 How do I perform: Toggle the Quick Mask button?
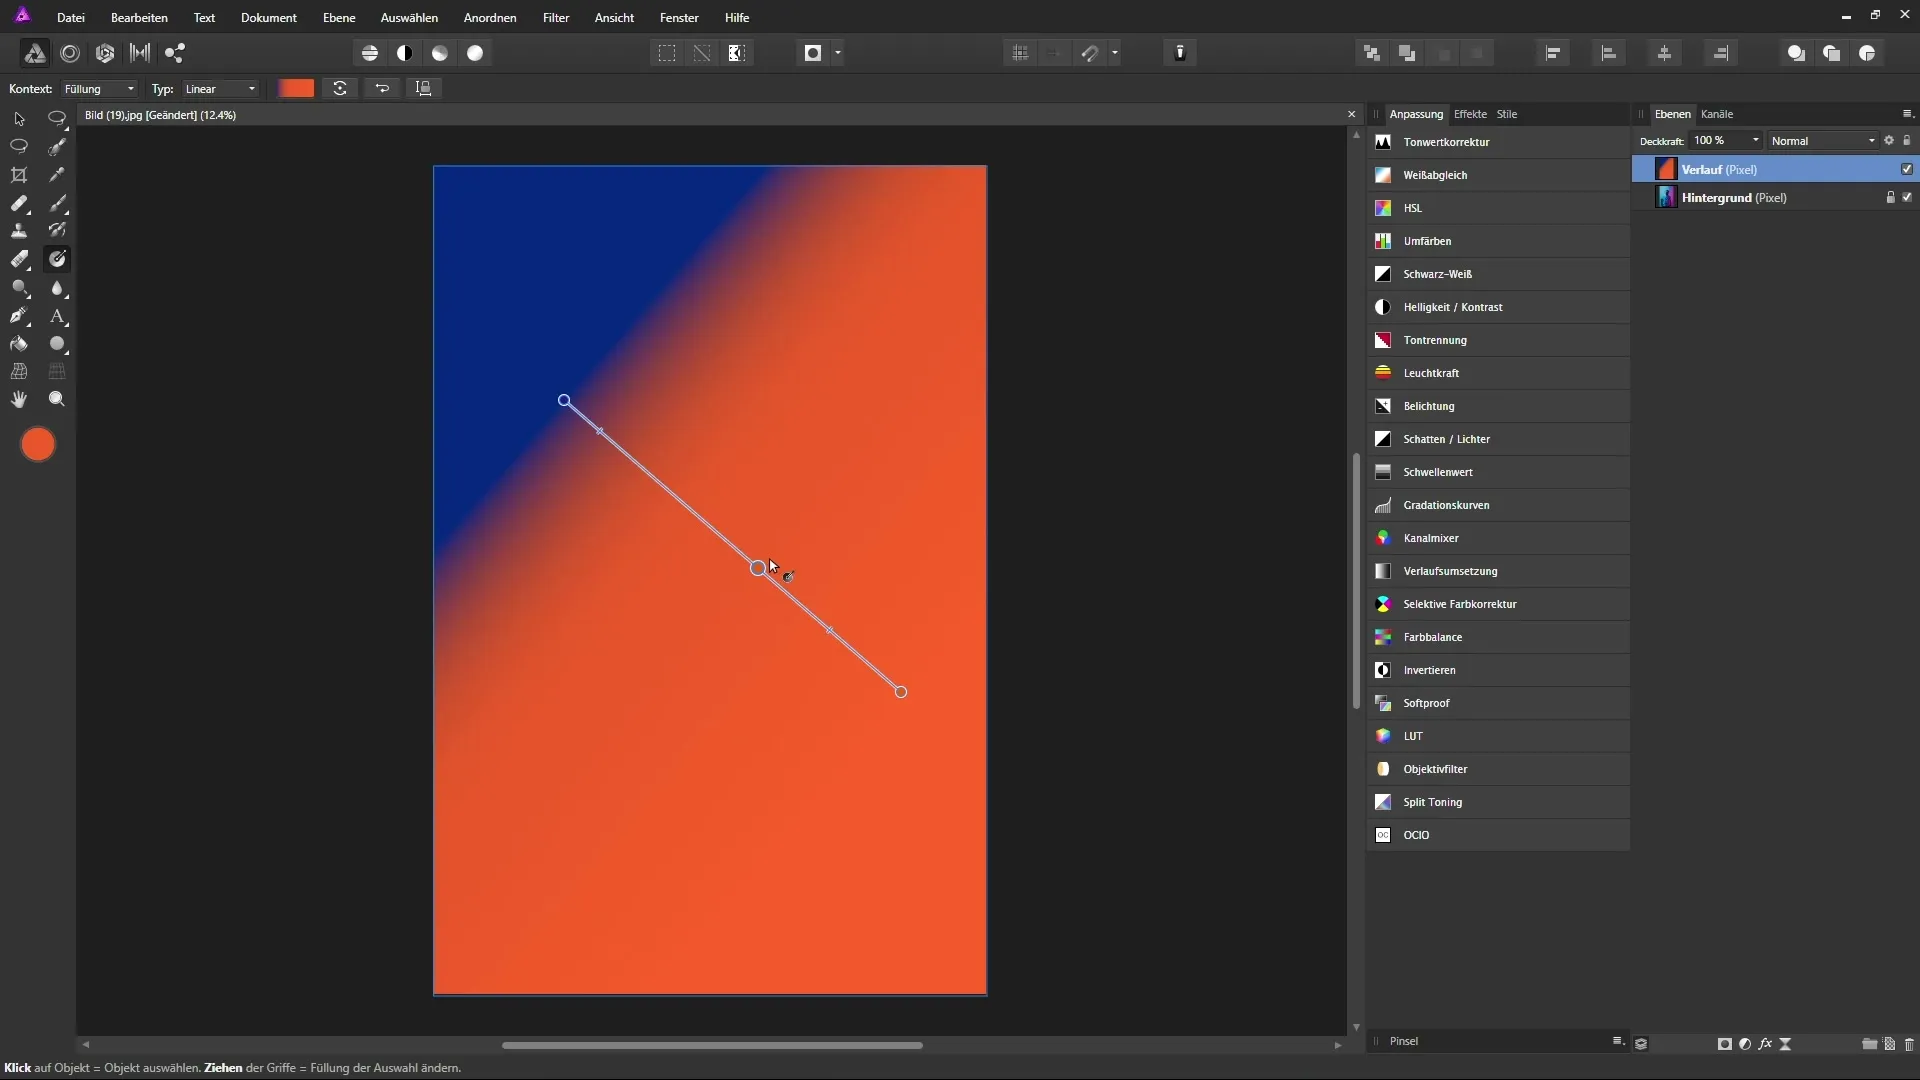tap(813, 53)
